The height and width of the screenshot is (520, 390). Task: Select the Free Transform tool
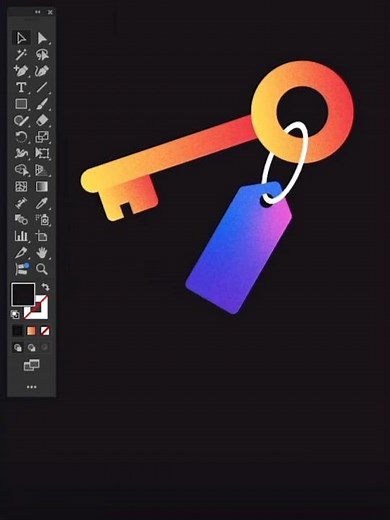[42, 153]
